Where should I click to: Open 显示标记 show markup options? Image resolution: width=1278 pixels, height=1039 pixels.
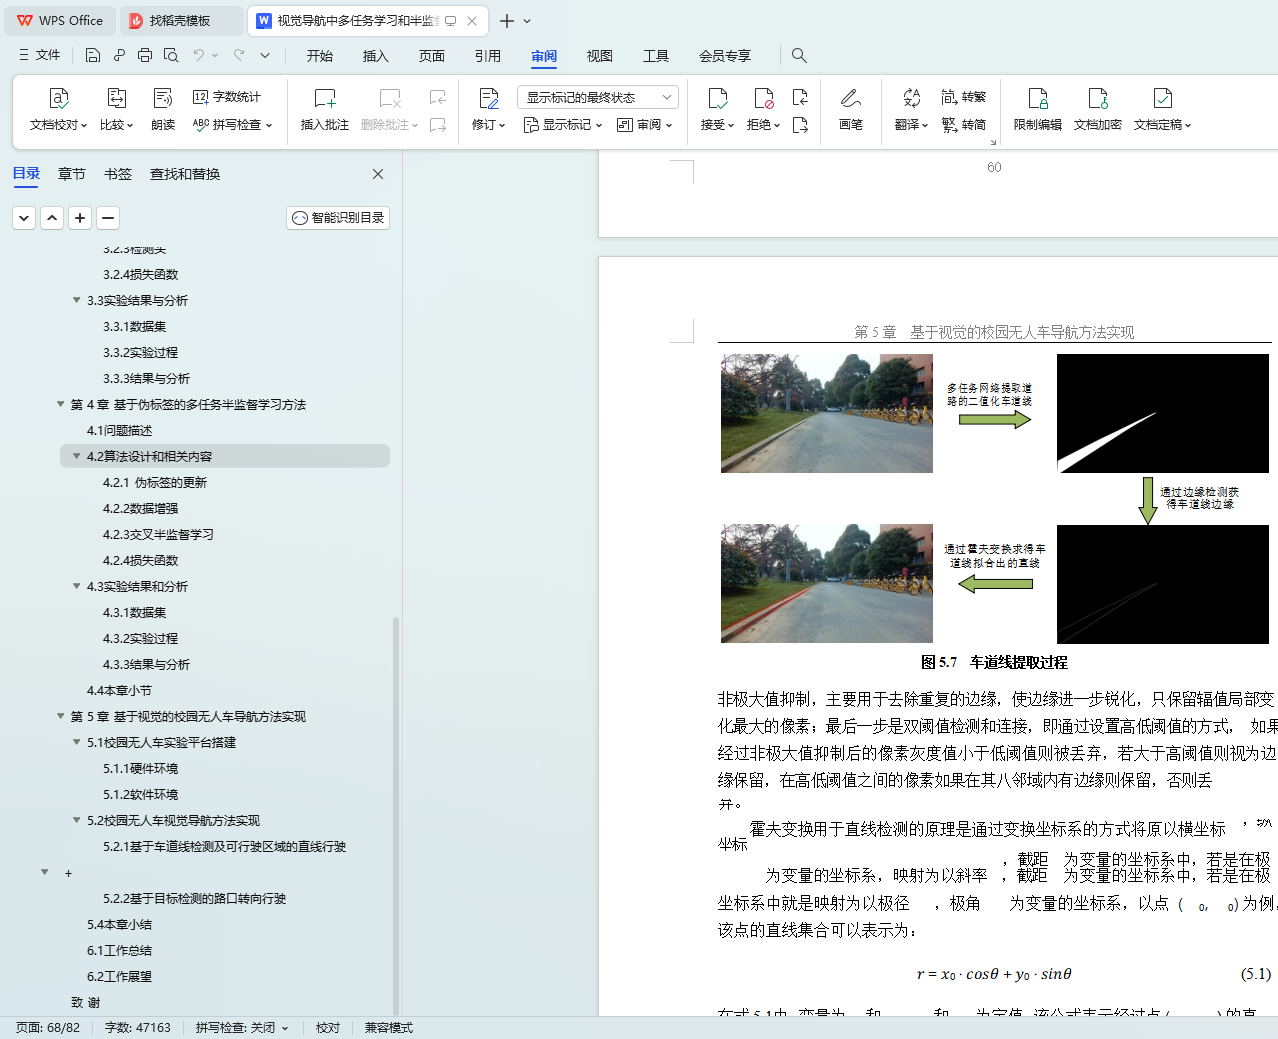coord(563,125)
